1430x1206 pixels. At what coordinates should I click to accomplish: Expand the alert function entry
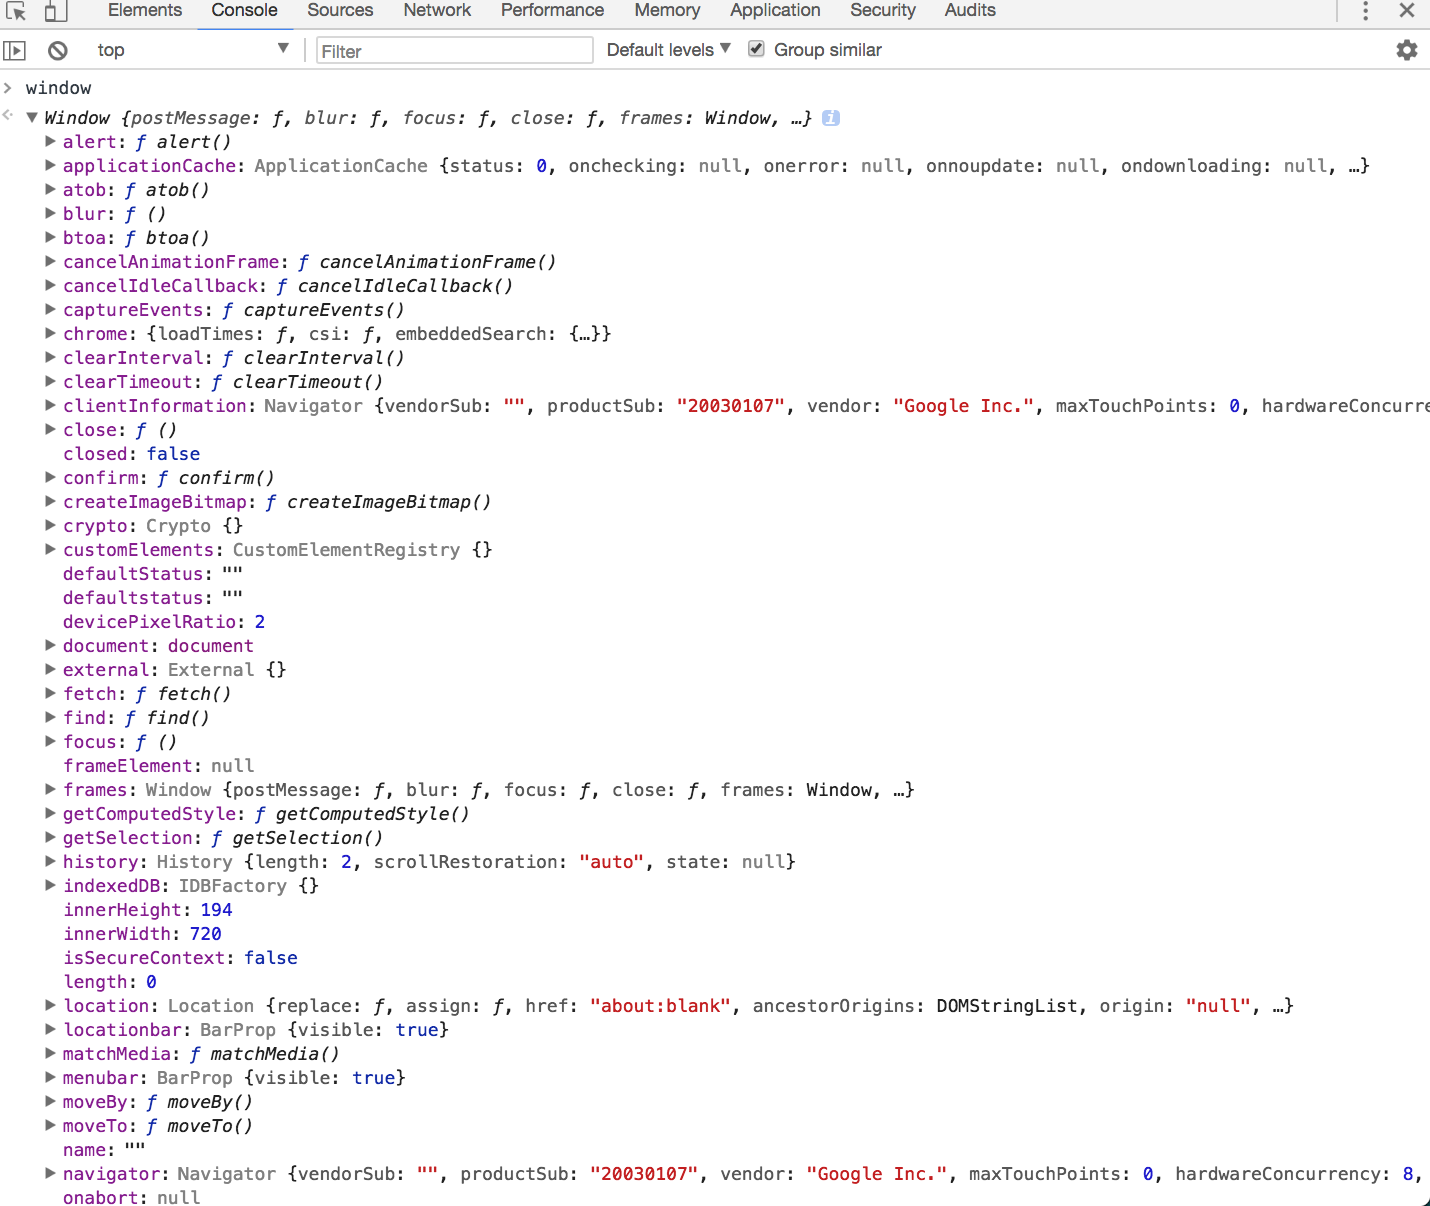click(50, 142)
